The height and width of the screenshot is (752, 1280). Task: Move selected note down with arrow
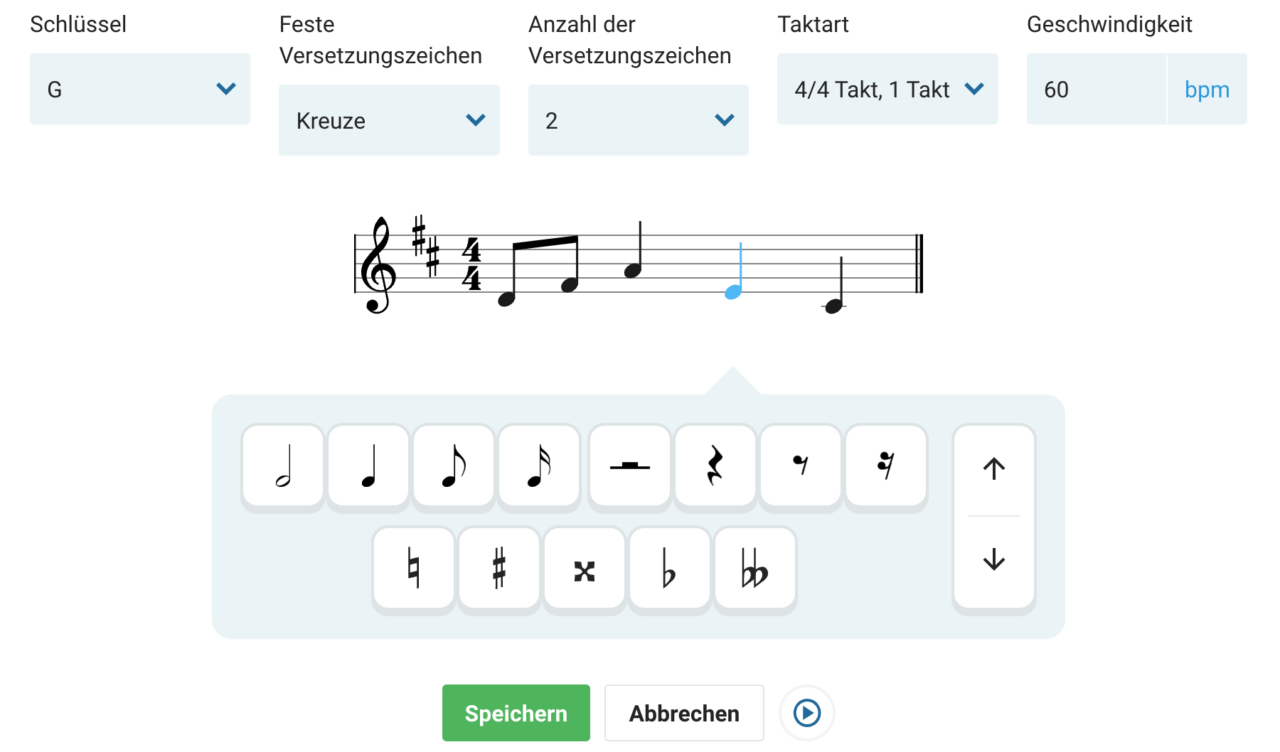coord(994,561)
